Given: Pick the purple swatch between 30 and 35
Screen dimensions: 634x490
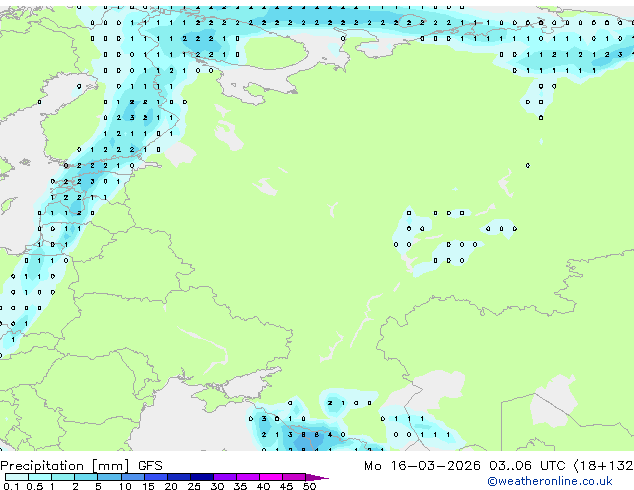Looking at the screenshot, I should pos(225,477).
